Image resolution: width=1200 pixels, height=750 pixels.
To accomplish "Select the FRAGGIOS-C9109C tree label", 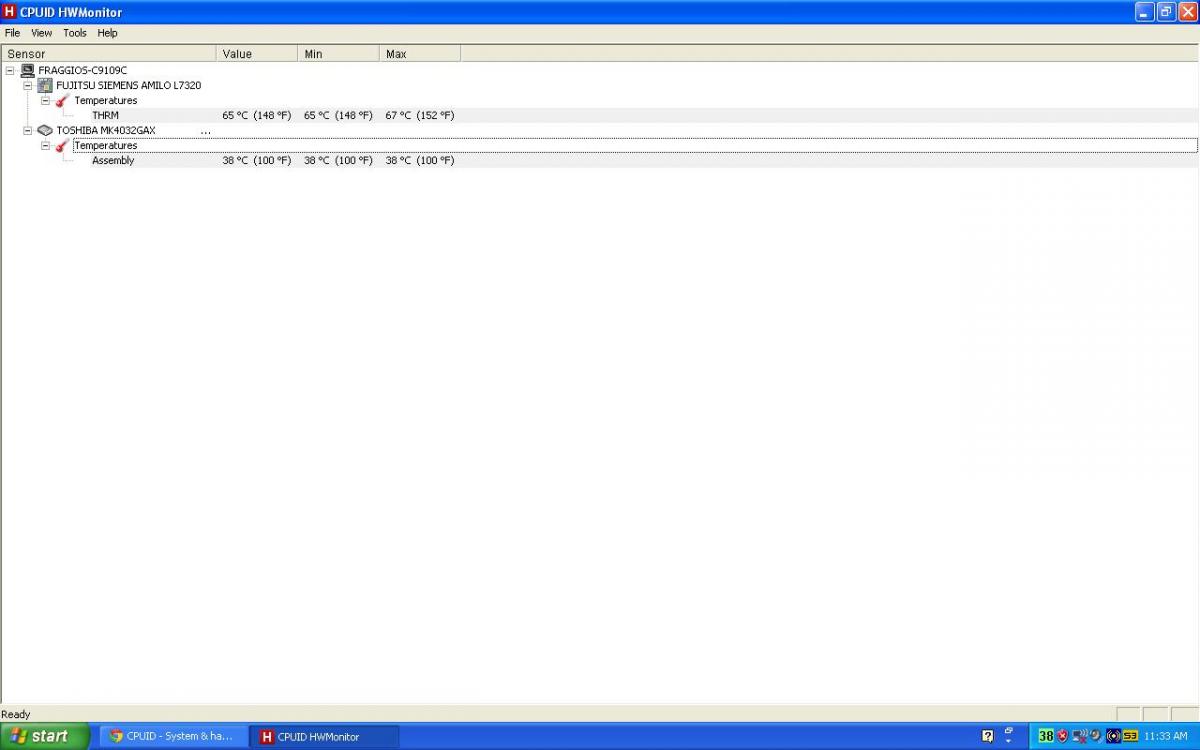I will tap(83, 70).
